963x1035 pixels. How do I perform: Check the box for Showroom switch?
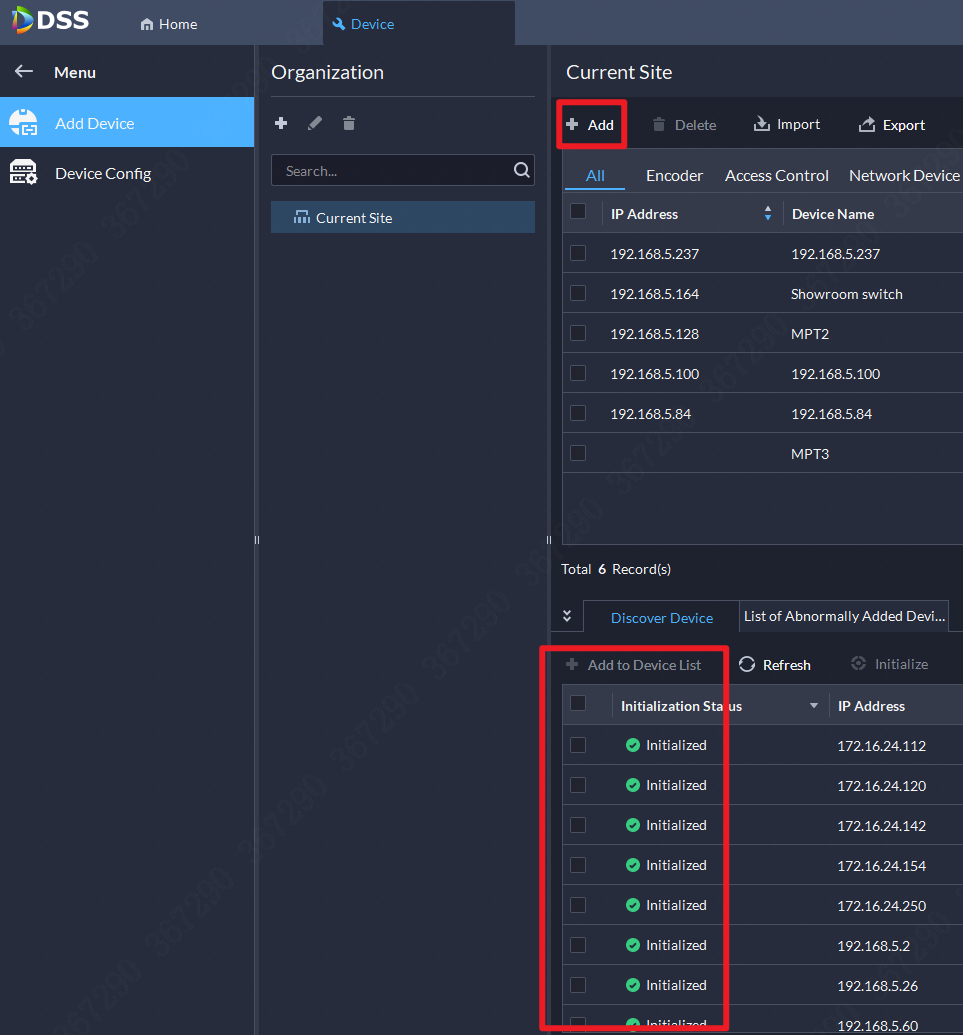pyautogui.click(x=578, y=292)
